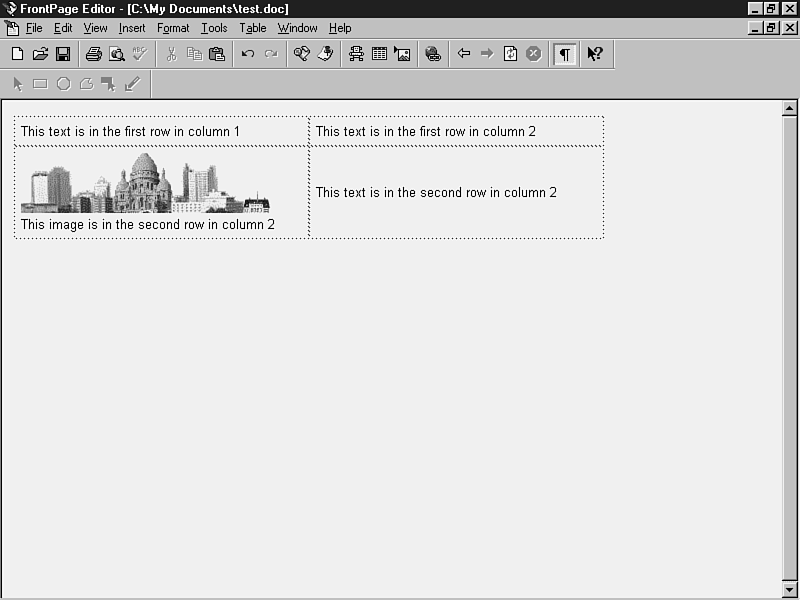The width and height of the screenshot is (800, 600).
Task: Click the Help pointer question-mark icon
Action: (595, 54)
